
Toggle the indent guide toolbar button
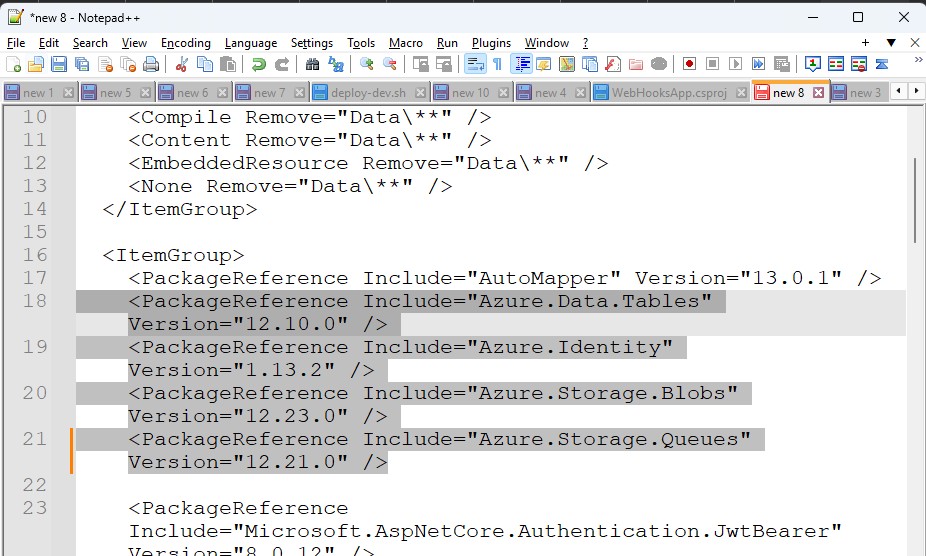pyautogui.click(x=521, y=64)
